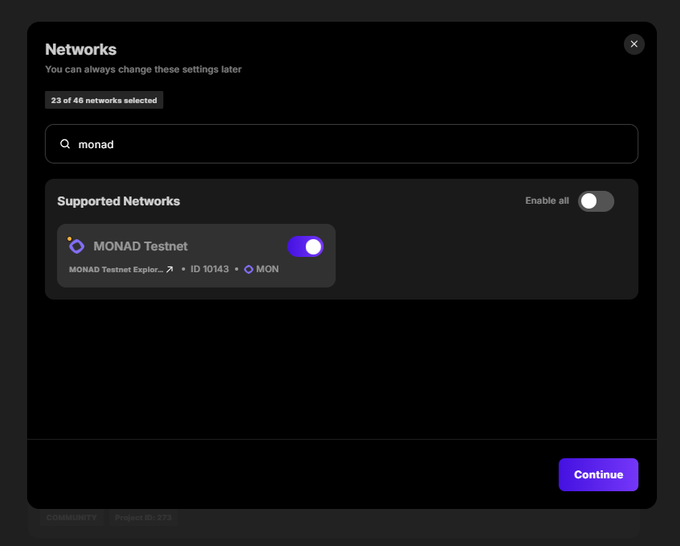Click the Continue button

pos(598,474)
